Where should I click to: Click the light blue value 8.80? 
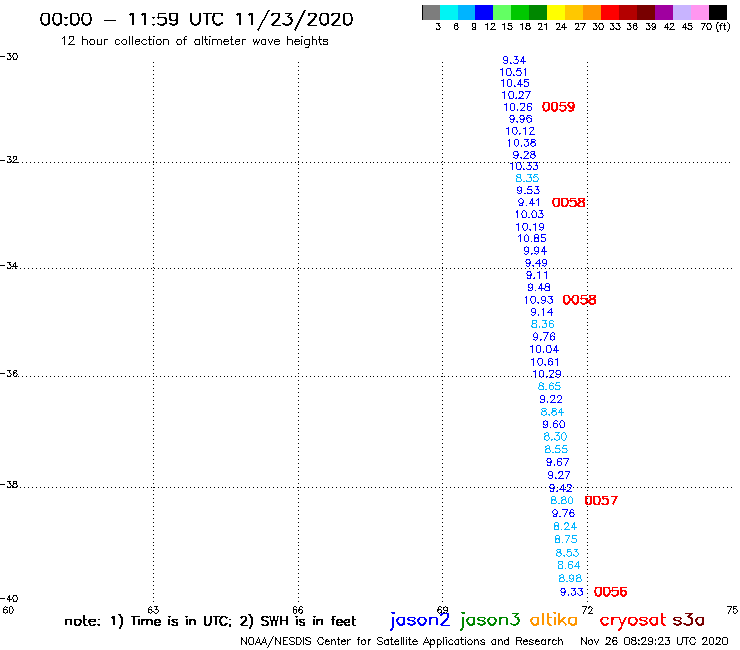pos(562,500)
